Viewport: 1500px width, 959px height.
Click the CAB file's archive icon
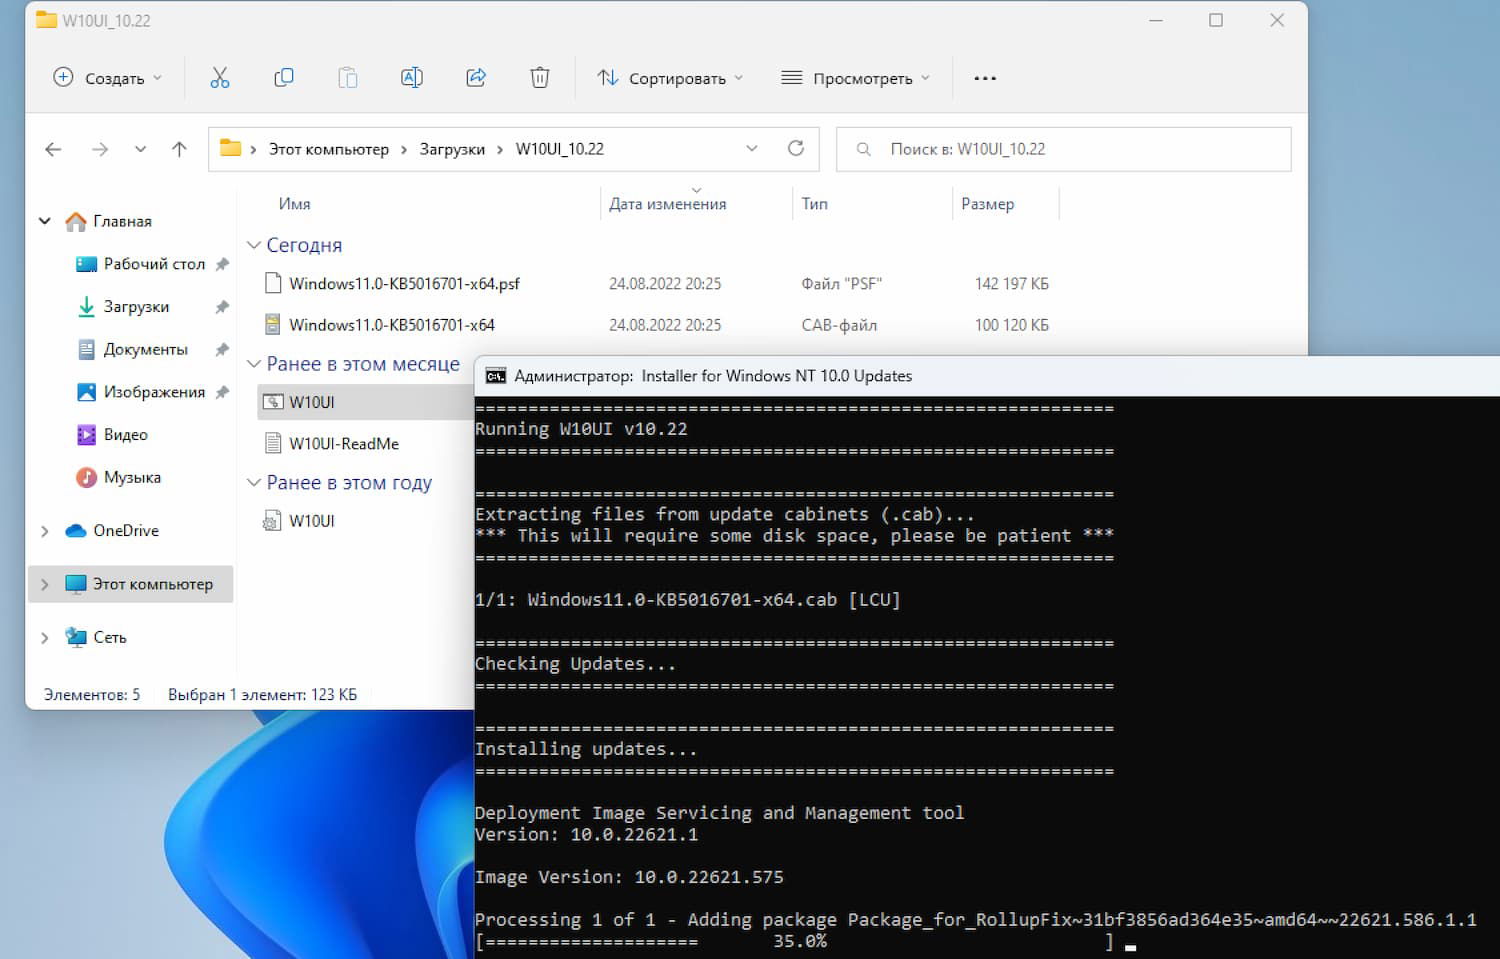272,325
